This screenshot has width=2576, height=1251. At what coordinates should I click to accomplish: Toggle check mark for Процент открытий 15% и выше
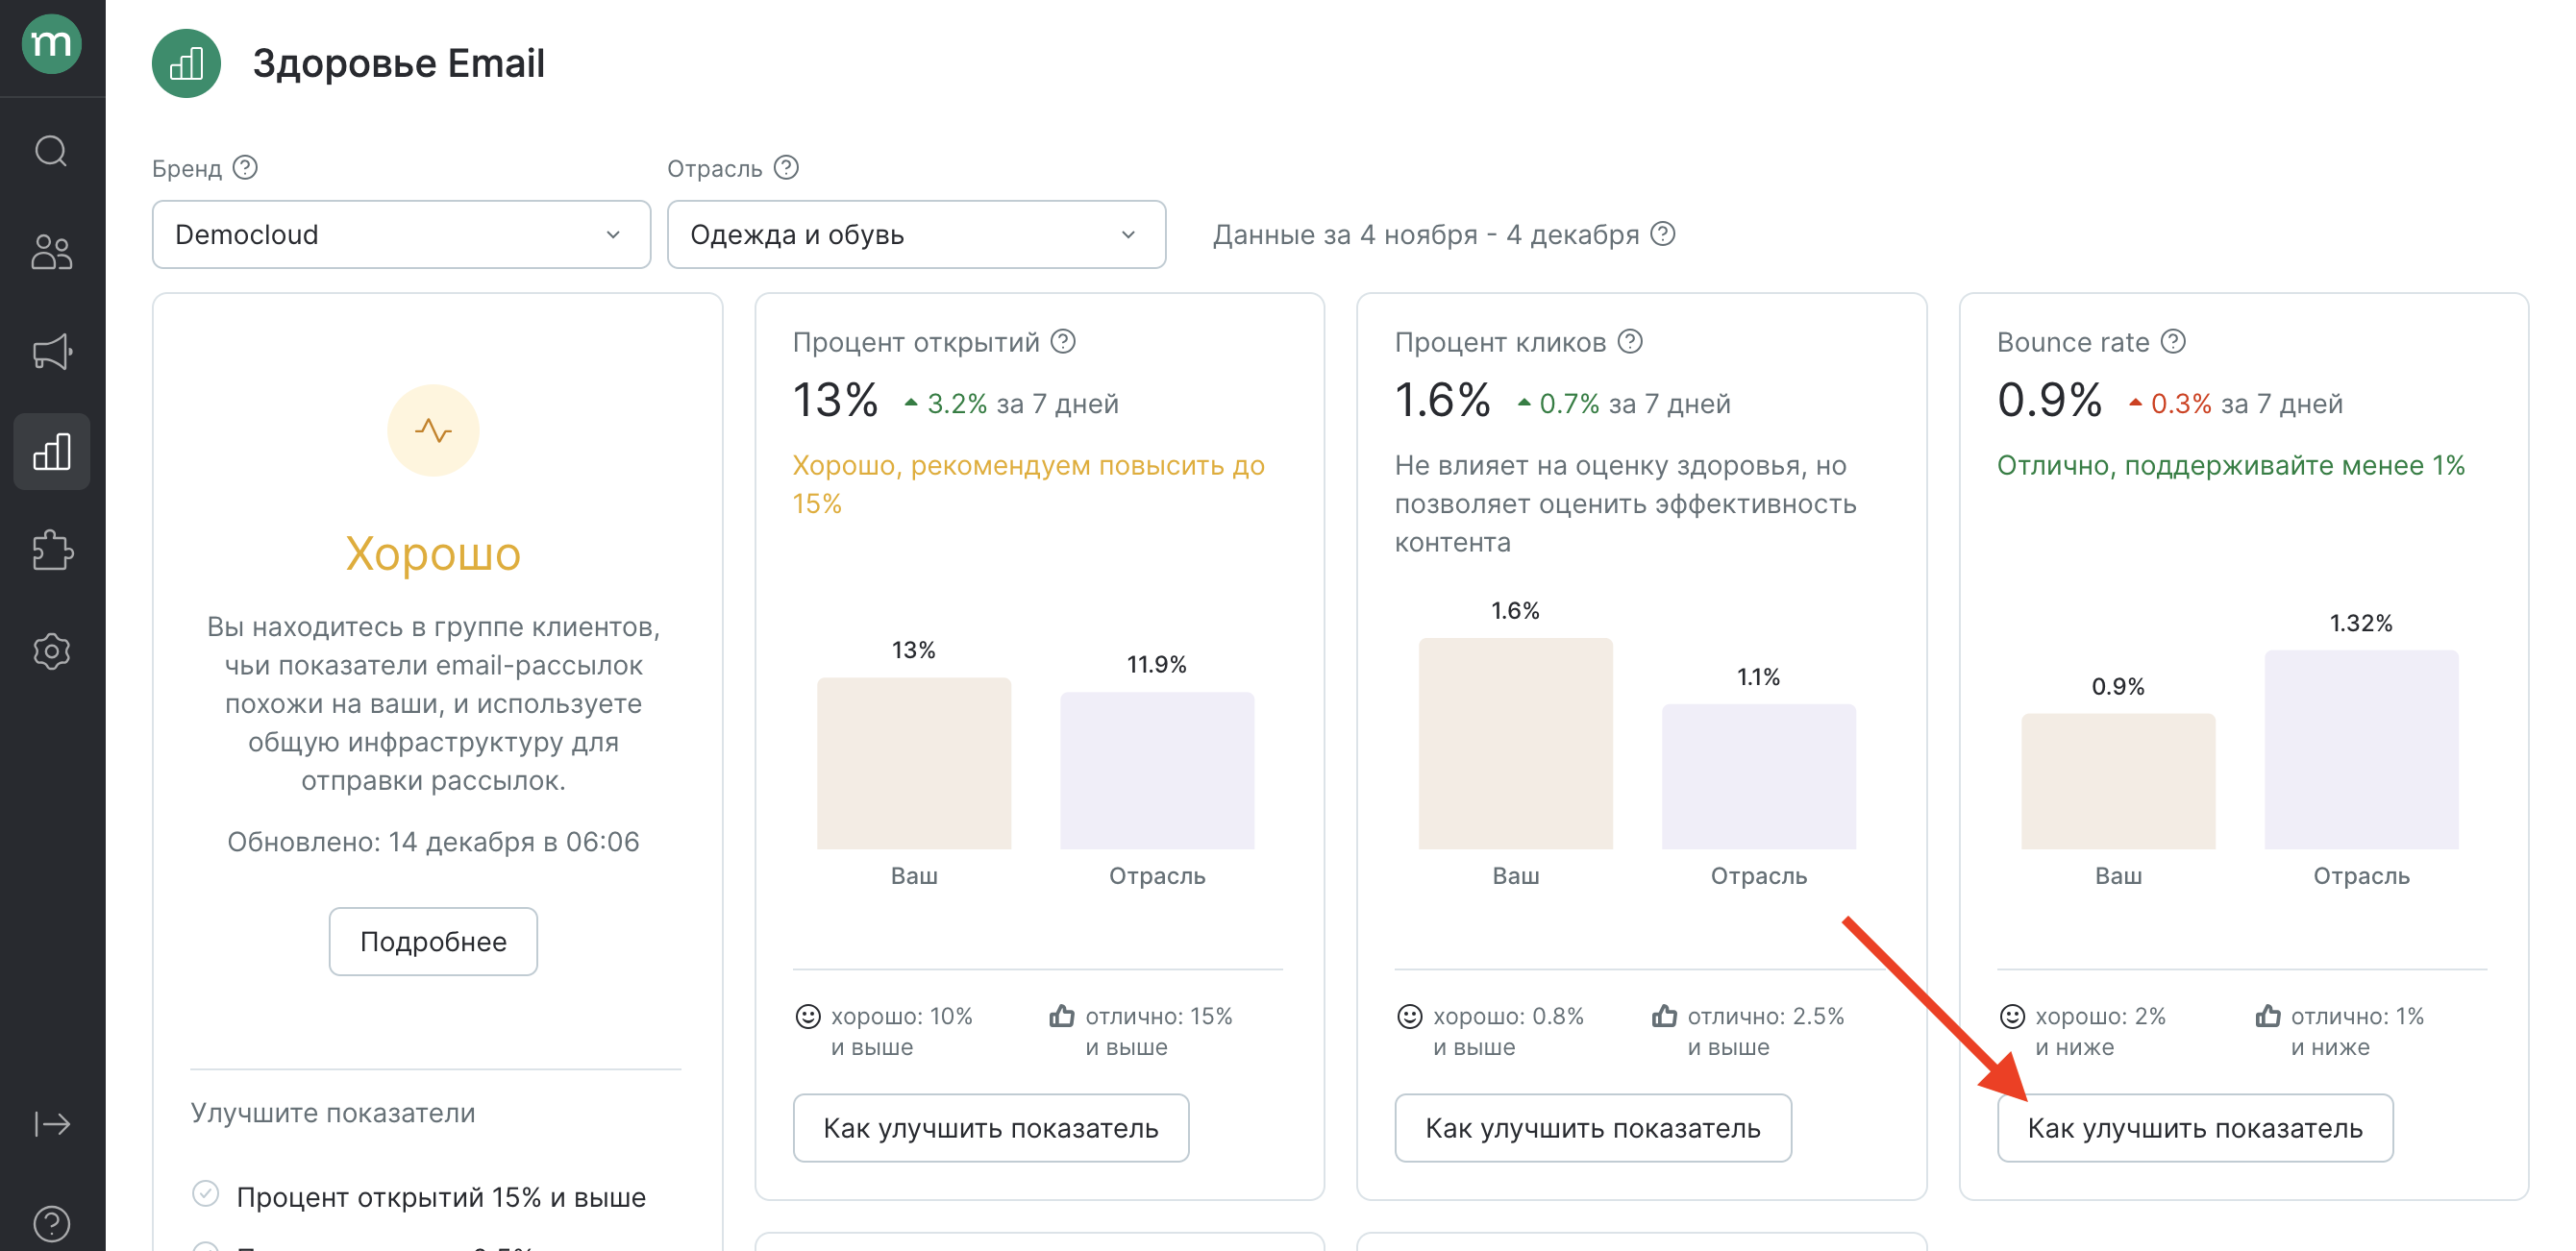(205, 1194)
